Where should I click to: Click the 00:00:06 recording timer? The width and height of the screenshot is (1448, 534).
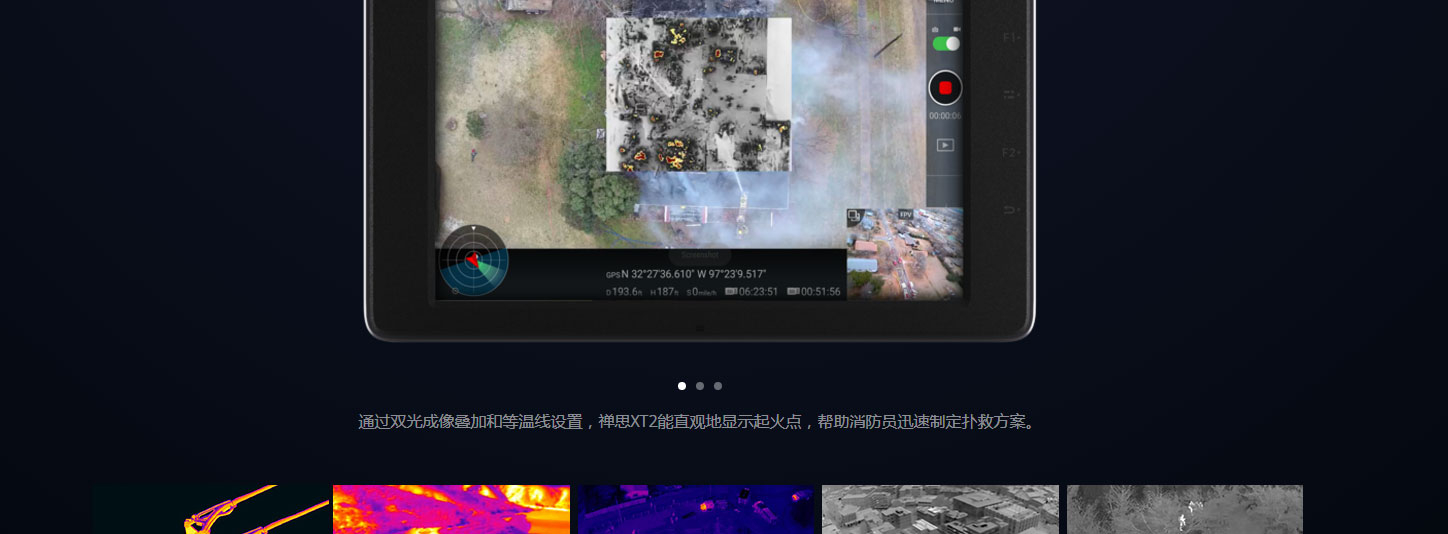pyautogui.click(x=945, y=116)
